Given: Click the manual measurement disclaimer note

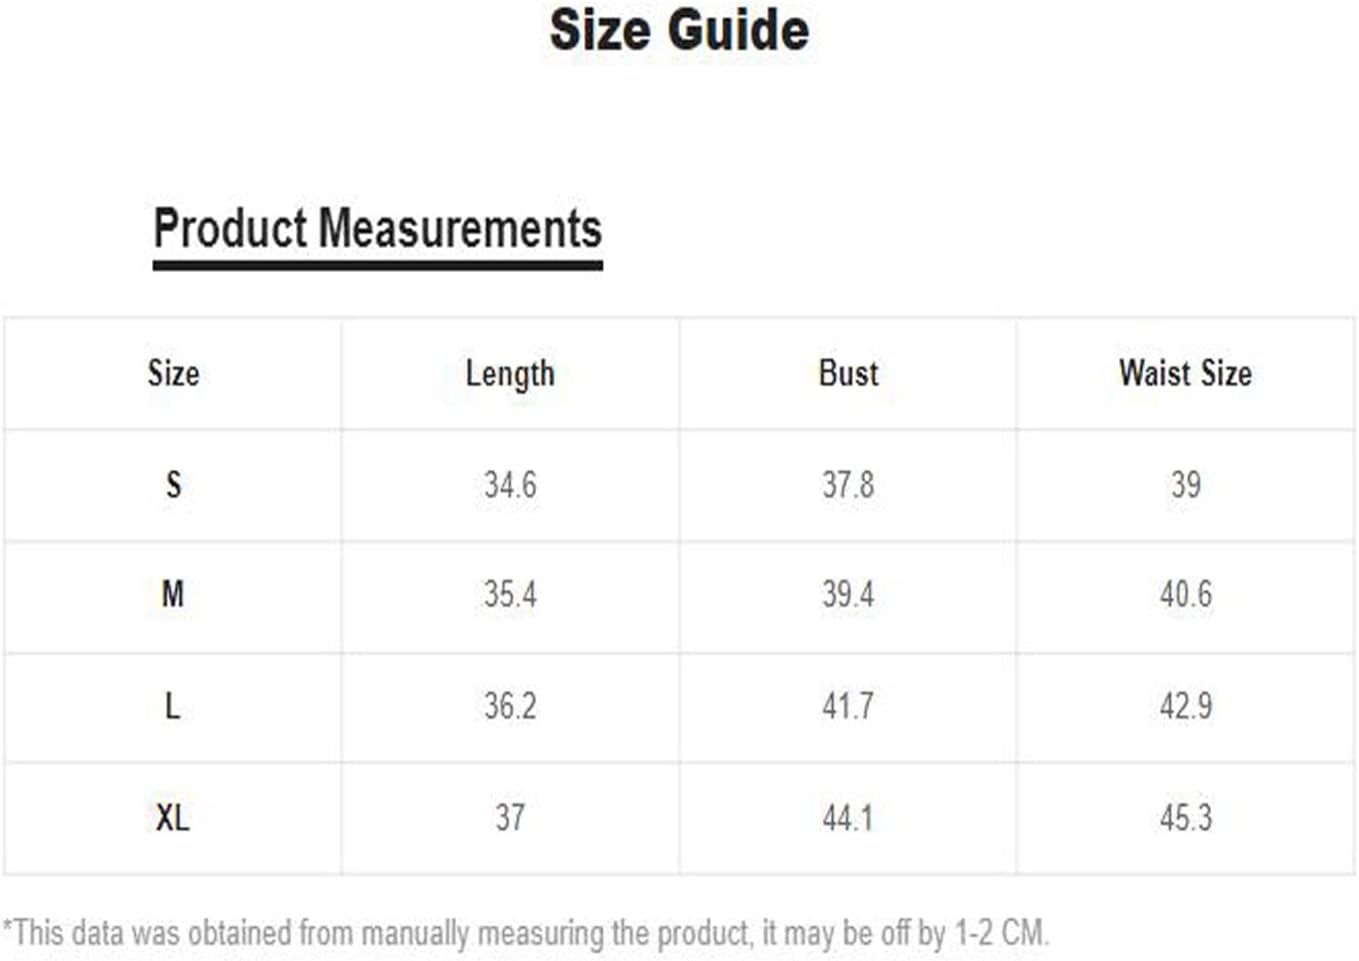Looking at the screenshot, I should click(x=526, y=933).
